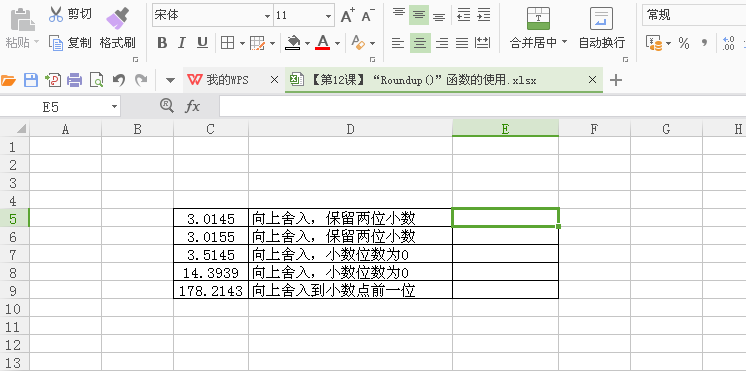Click the Undo arrow icon

[119, 80]
